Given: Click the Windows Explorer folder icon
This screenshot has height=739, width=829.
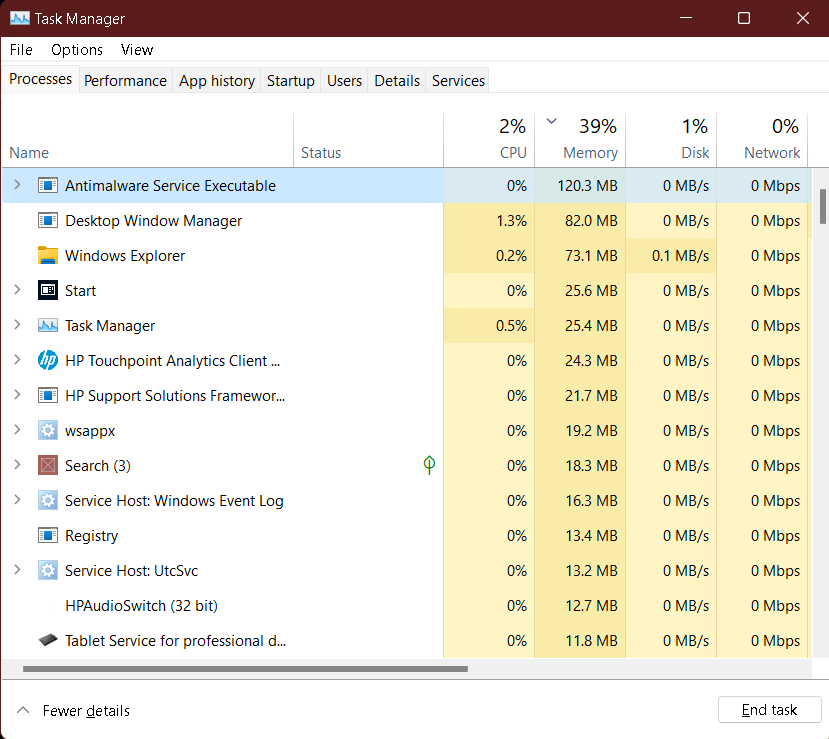Looking at the screenshot, I should pyautogui.click(x=48, y=255).
